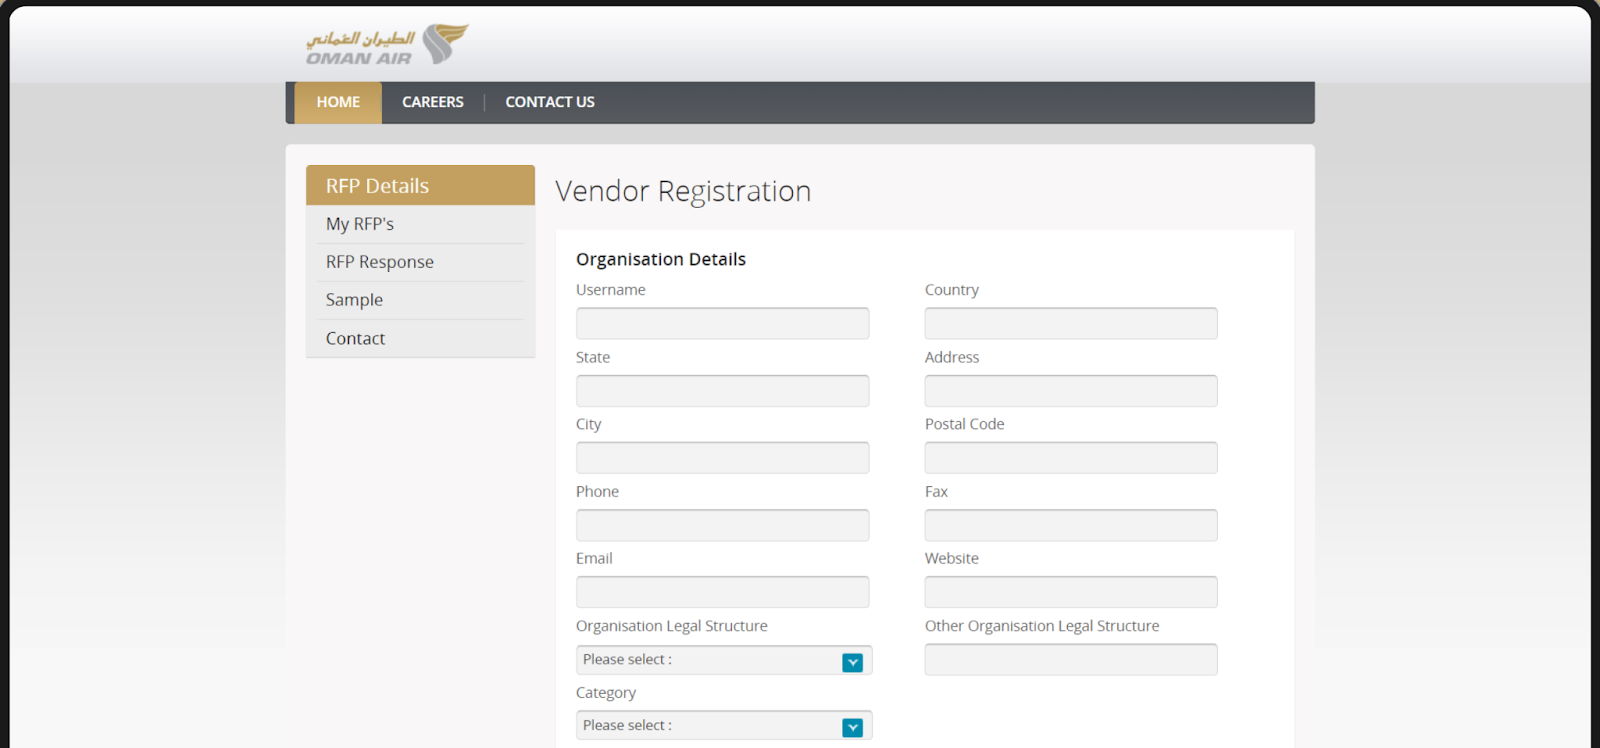Focus Other Organisation Legal Structure field

click(x=1071, y=660)
